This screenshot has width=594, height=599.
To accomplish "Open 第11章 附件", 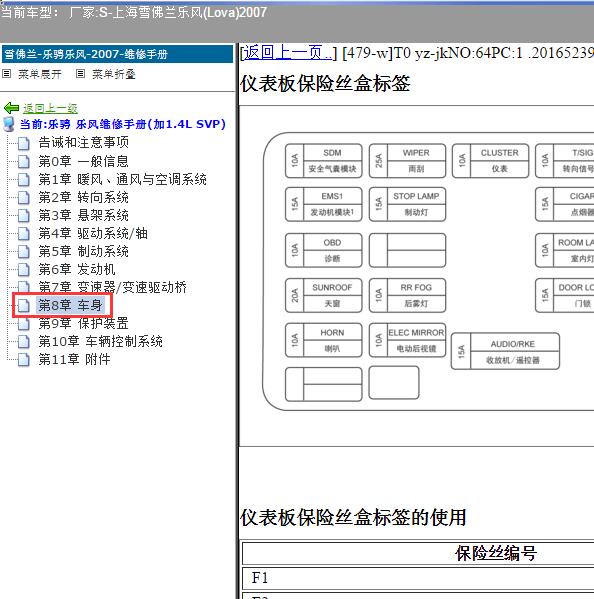I will (74, 359).
